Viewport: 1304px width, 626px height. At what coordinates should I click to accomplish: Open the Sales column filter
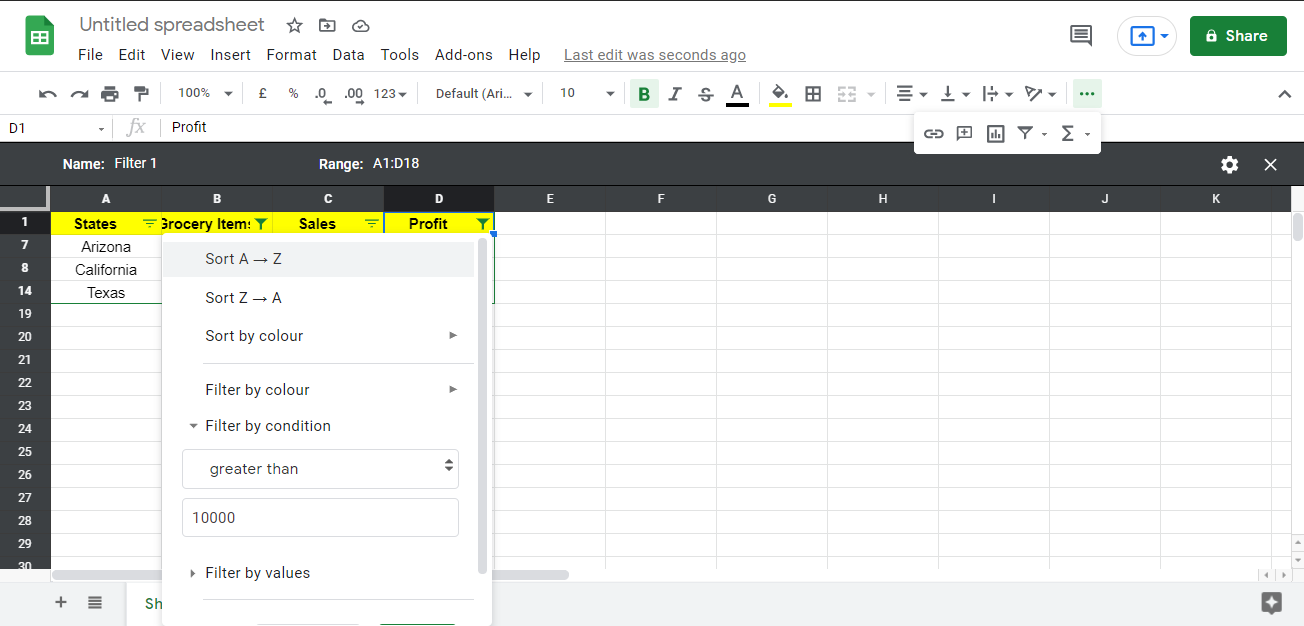372,224
